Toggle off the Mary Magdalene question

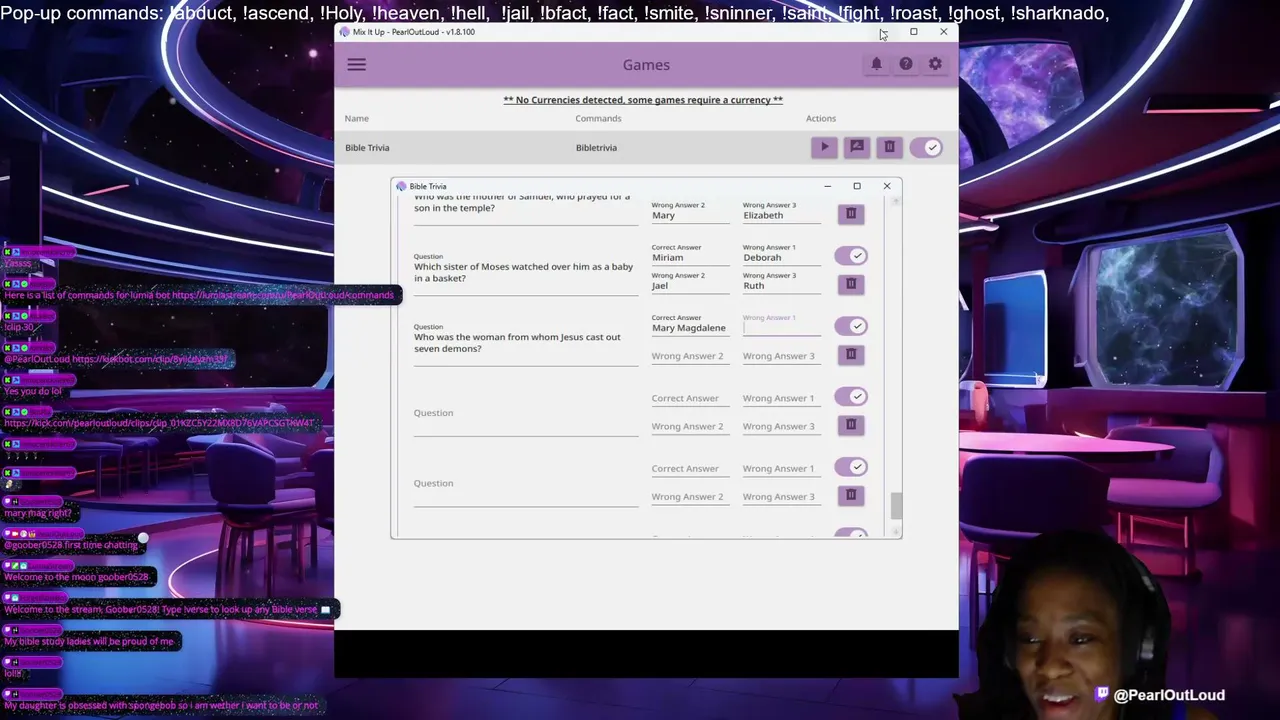(851, 326)
